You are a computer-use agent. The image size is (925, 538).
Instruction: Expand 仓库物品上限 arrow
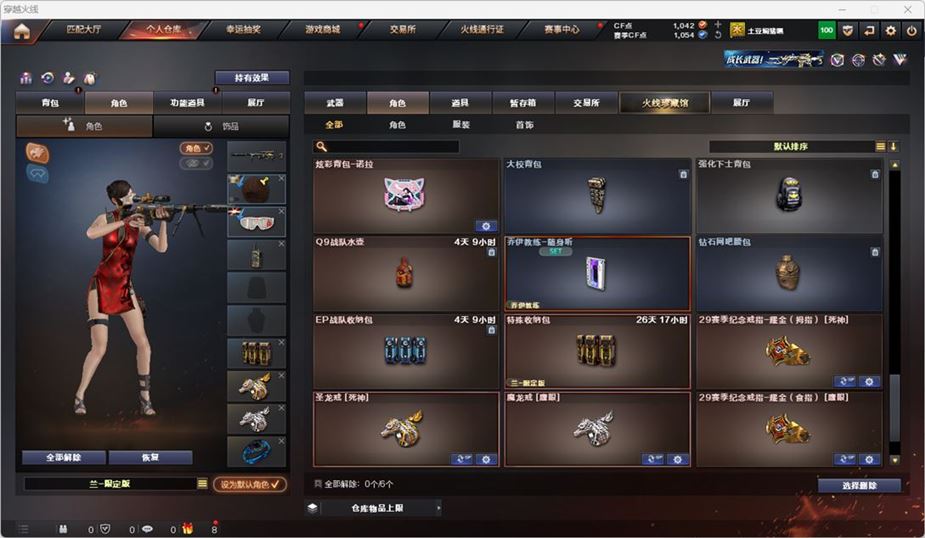tap(438, 508)
